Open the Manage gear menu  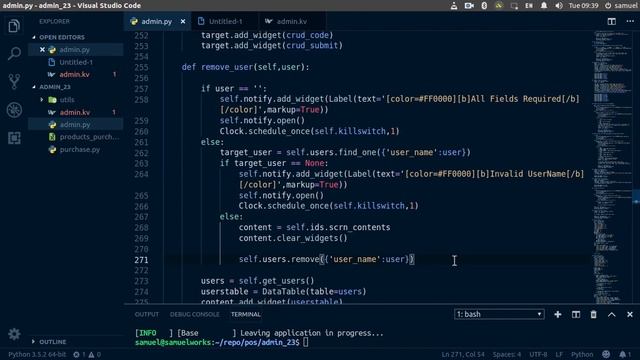[14, 334]
